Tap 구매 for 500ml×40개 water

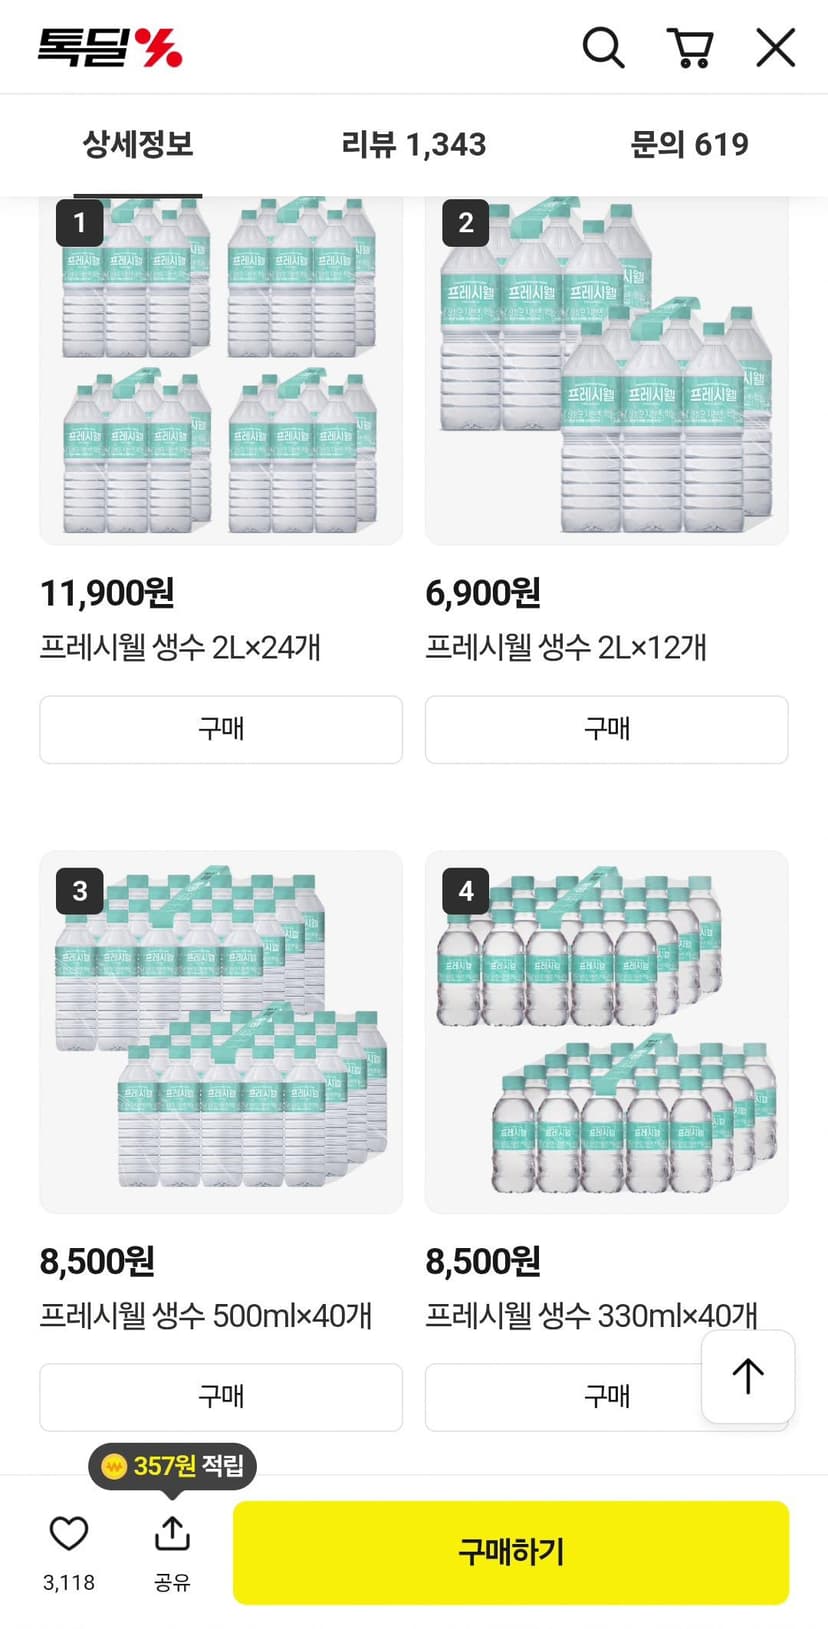[221, 1397]
